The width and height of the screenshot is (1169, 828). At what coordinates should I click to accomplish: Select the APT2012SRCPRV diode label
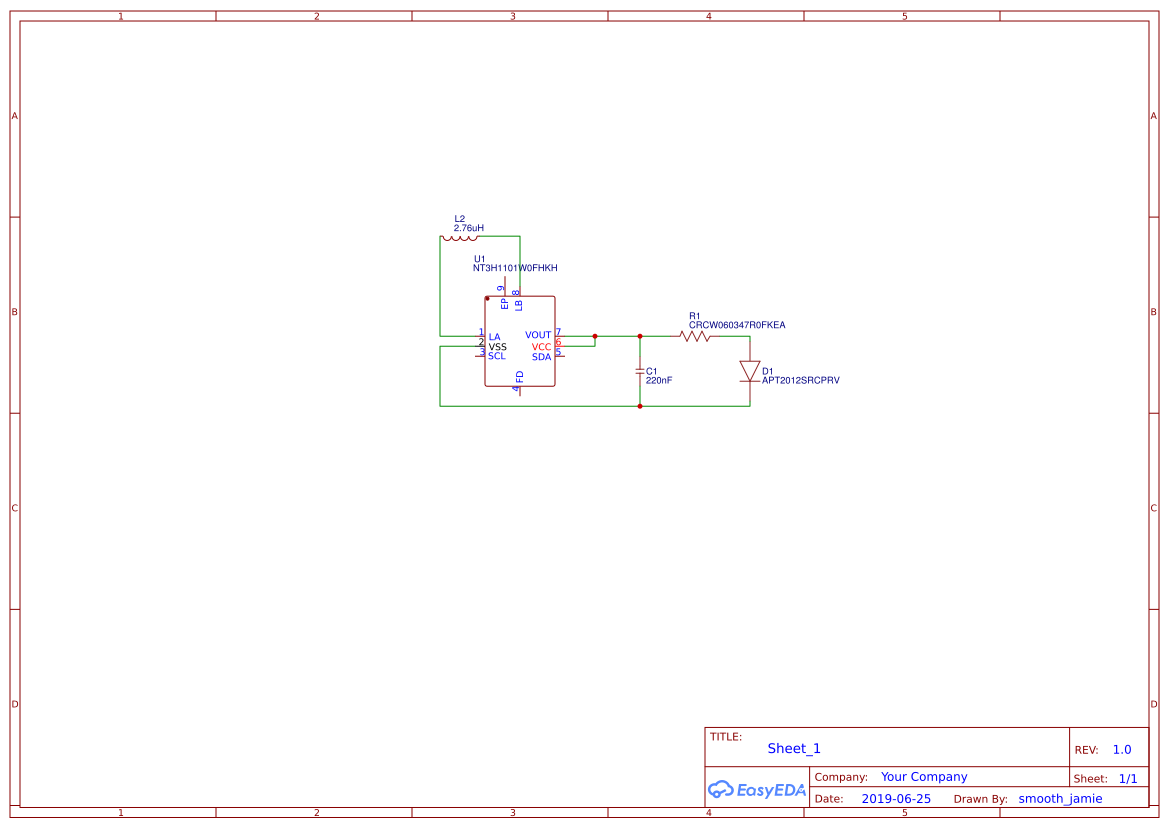800,380
